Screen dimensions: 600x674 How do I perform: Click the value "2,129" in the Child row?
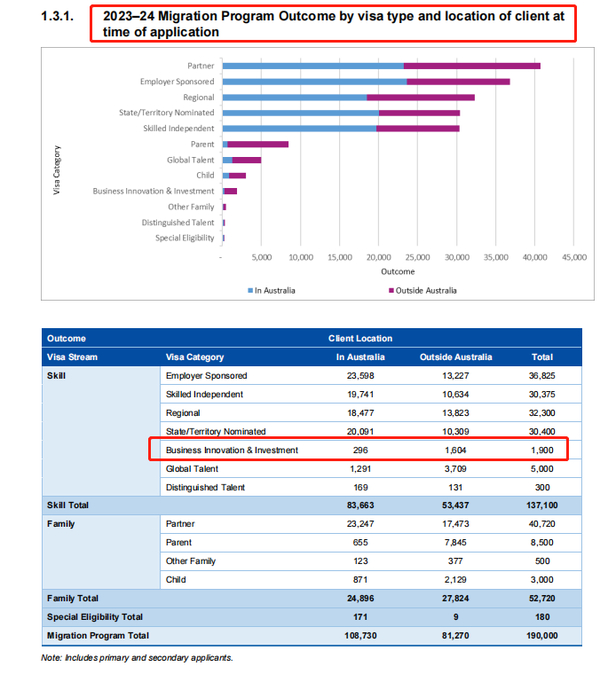pyautogui.click(x=456, y=580)
